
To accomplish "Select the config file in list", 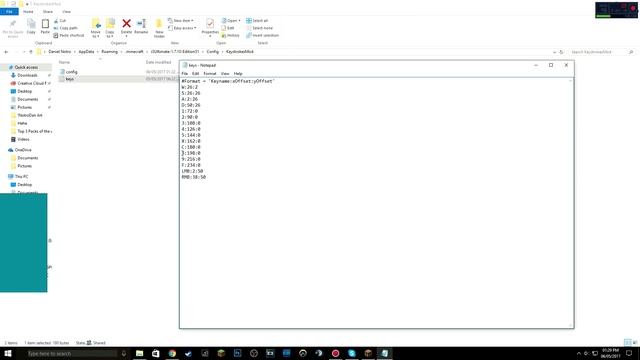I will click(71, 72).
